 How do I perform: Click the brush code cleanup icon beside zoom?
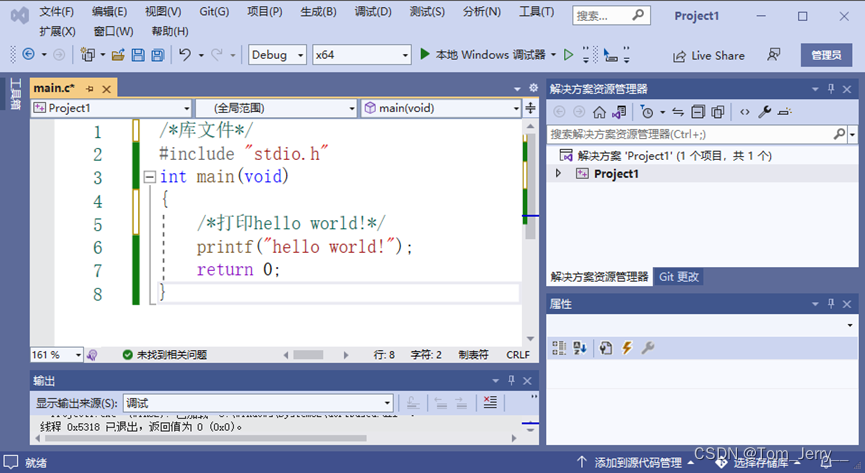coord(92,355)
